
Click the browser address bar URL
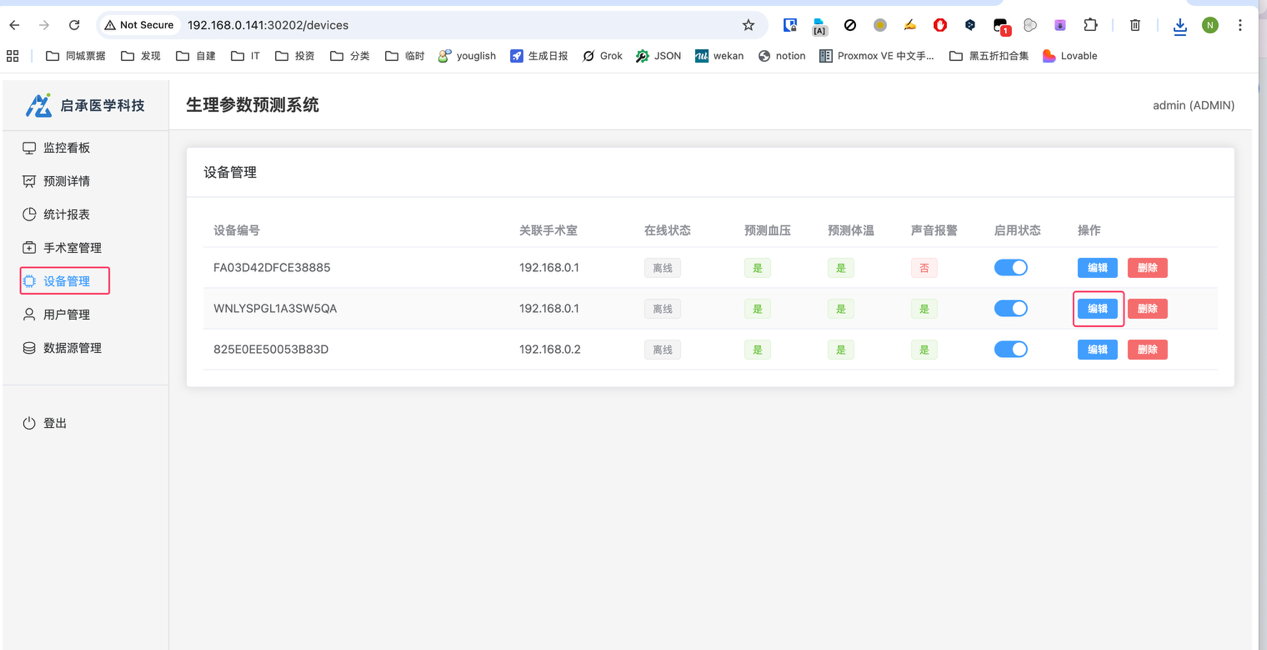[x=268, y=25]
